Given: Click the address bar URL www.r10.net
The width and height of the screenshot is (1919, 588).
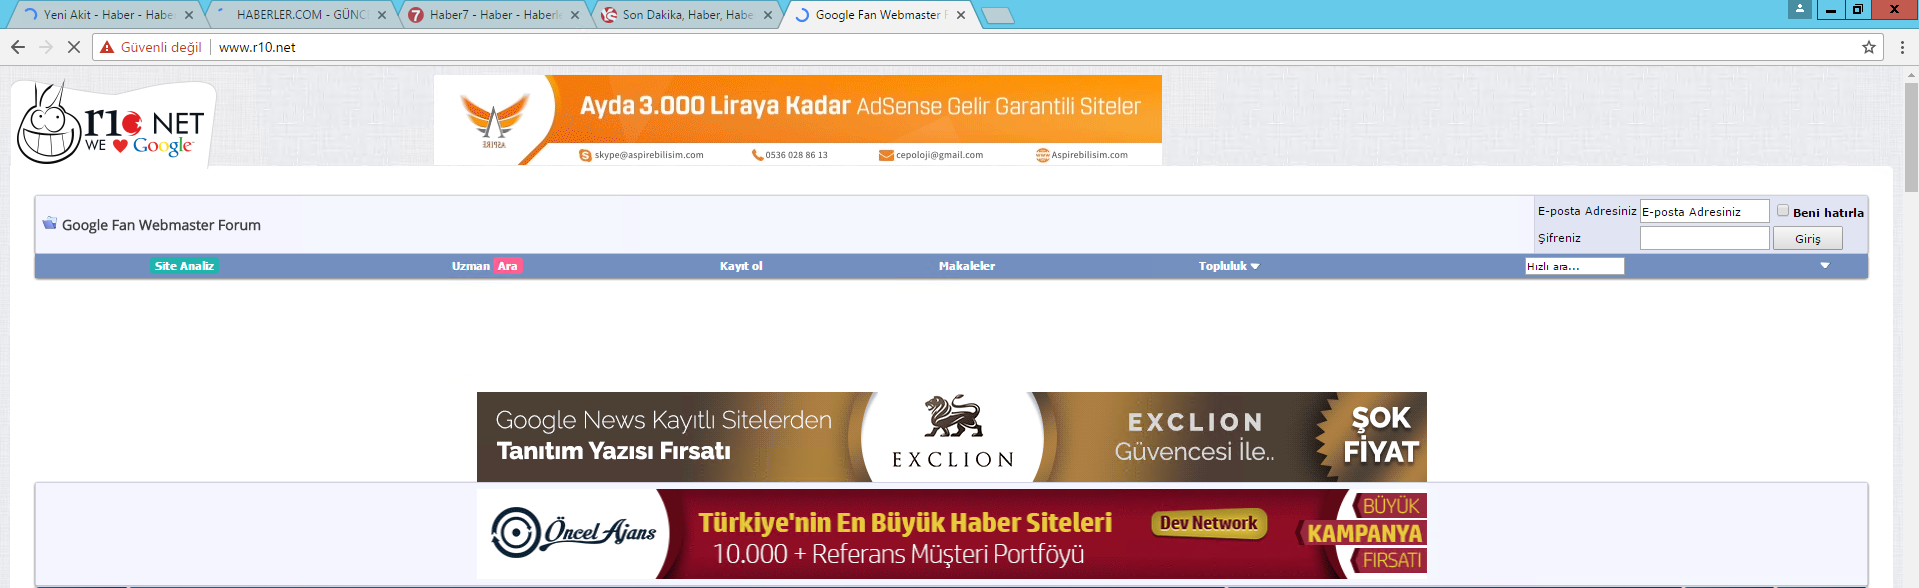Looking at the screenshot, I should click(x=257, y=47).
